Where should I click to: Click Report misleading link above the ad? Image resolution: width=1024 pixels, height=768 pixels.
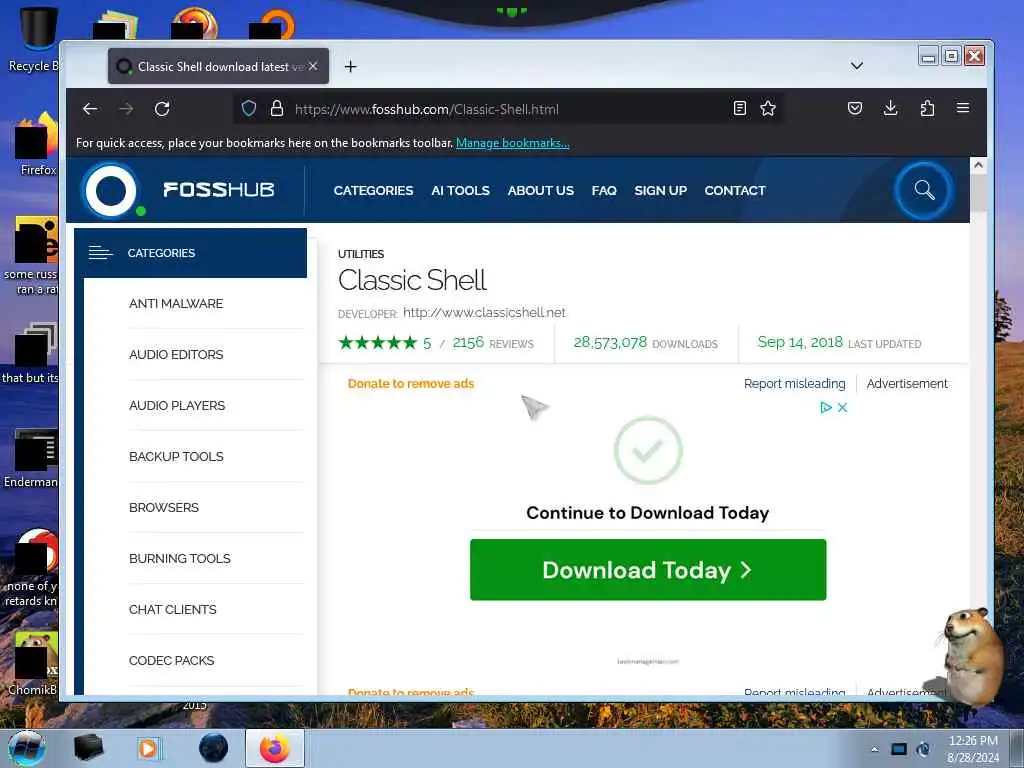click(x=794, y=384)
